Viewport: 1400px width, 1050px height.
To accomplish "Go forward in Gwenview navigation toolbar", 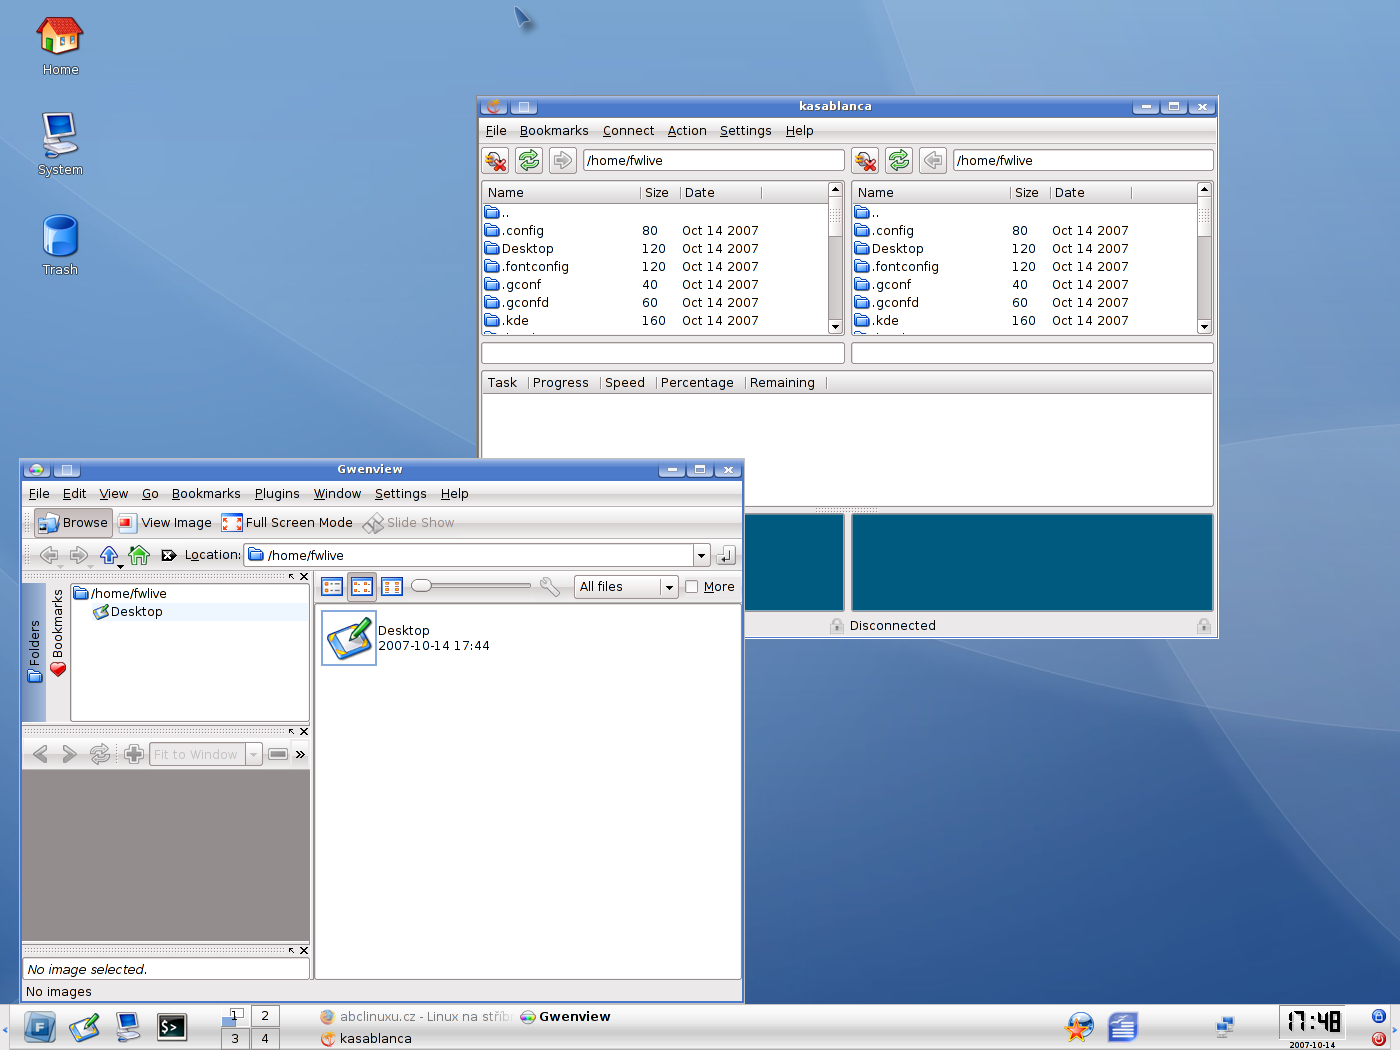I will pyautogui.click(x=79, y=555).
